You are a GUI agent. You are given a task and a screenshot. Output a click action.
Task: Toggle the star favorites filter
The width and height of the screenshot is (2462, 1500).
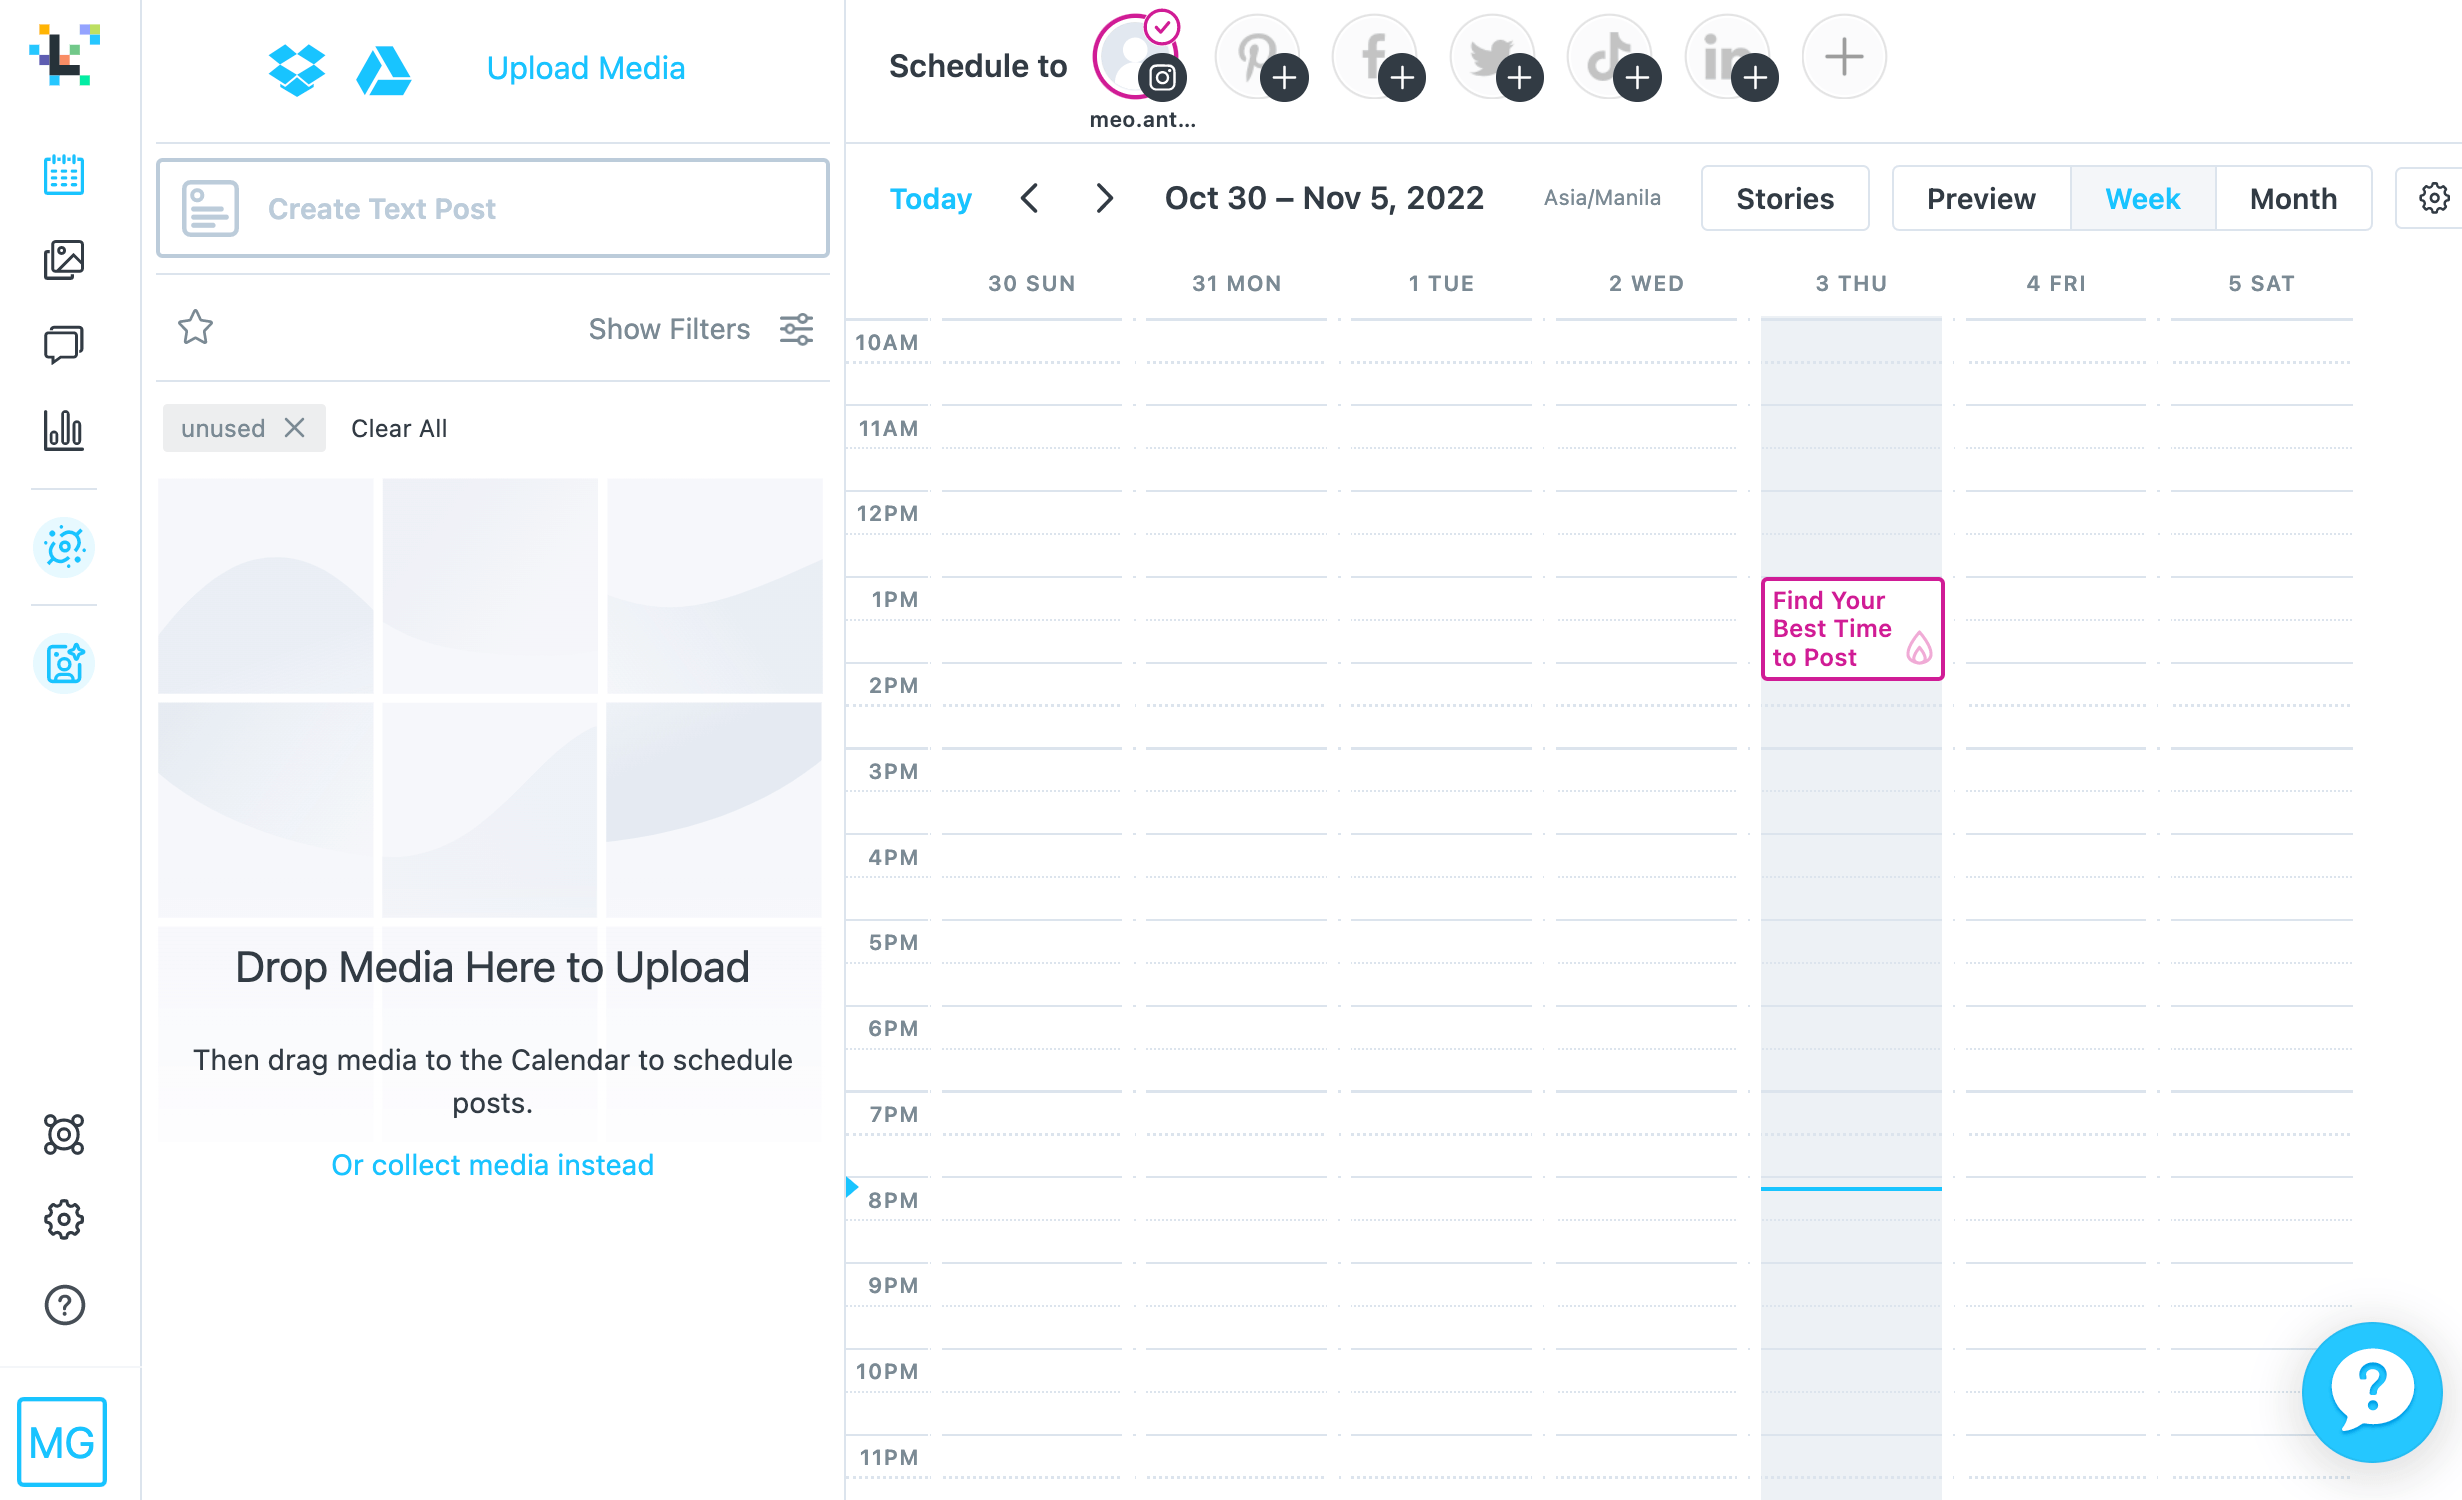click(x=196, y=328)
